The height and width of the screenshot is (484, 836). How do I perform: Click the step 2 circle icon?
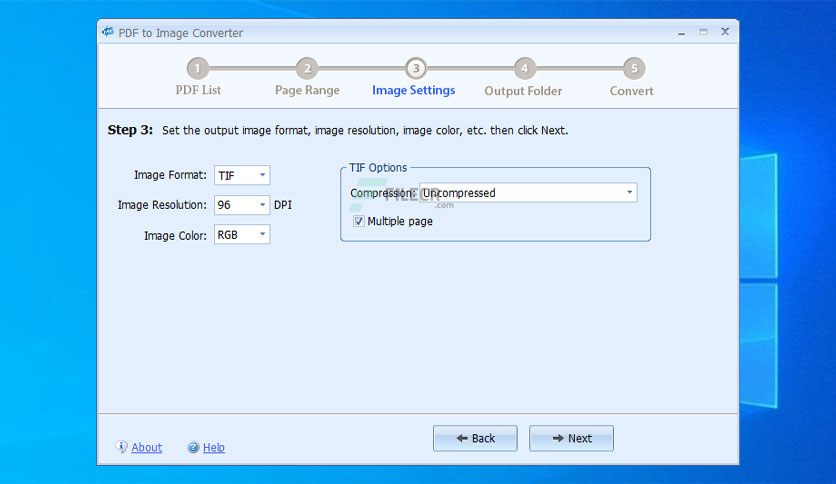pyautogui.click(x=307, y=68)
